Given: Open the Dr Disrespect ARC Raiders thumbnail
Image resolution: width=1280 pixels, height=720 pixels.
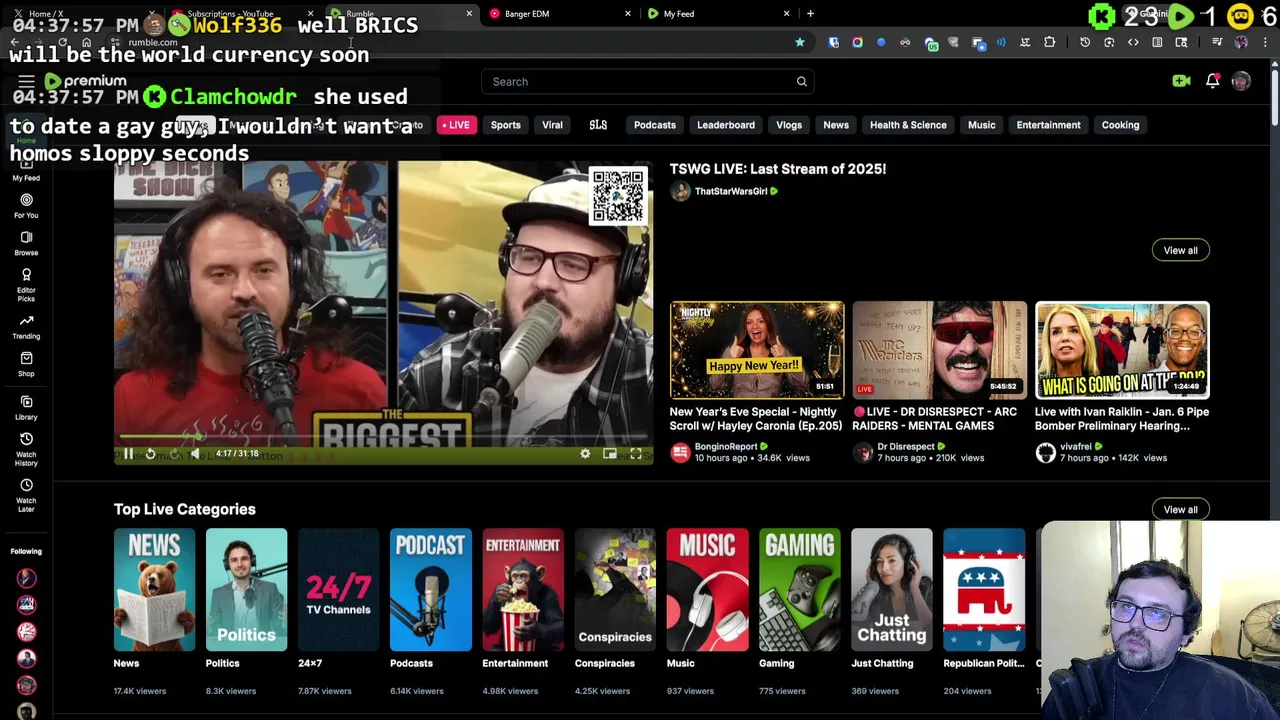Looking at the screenshot, I should (x=939, y=349).
